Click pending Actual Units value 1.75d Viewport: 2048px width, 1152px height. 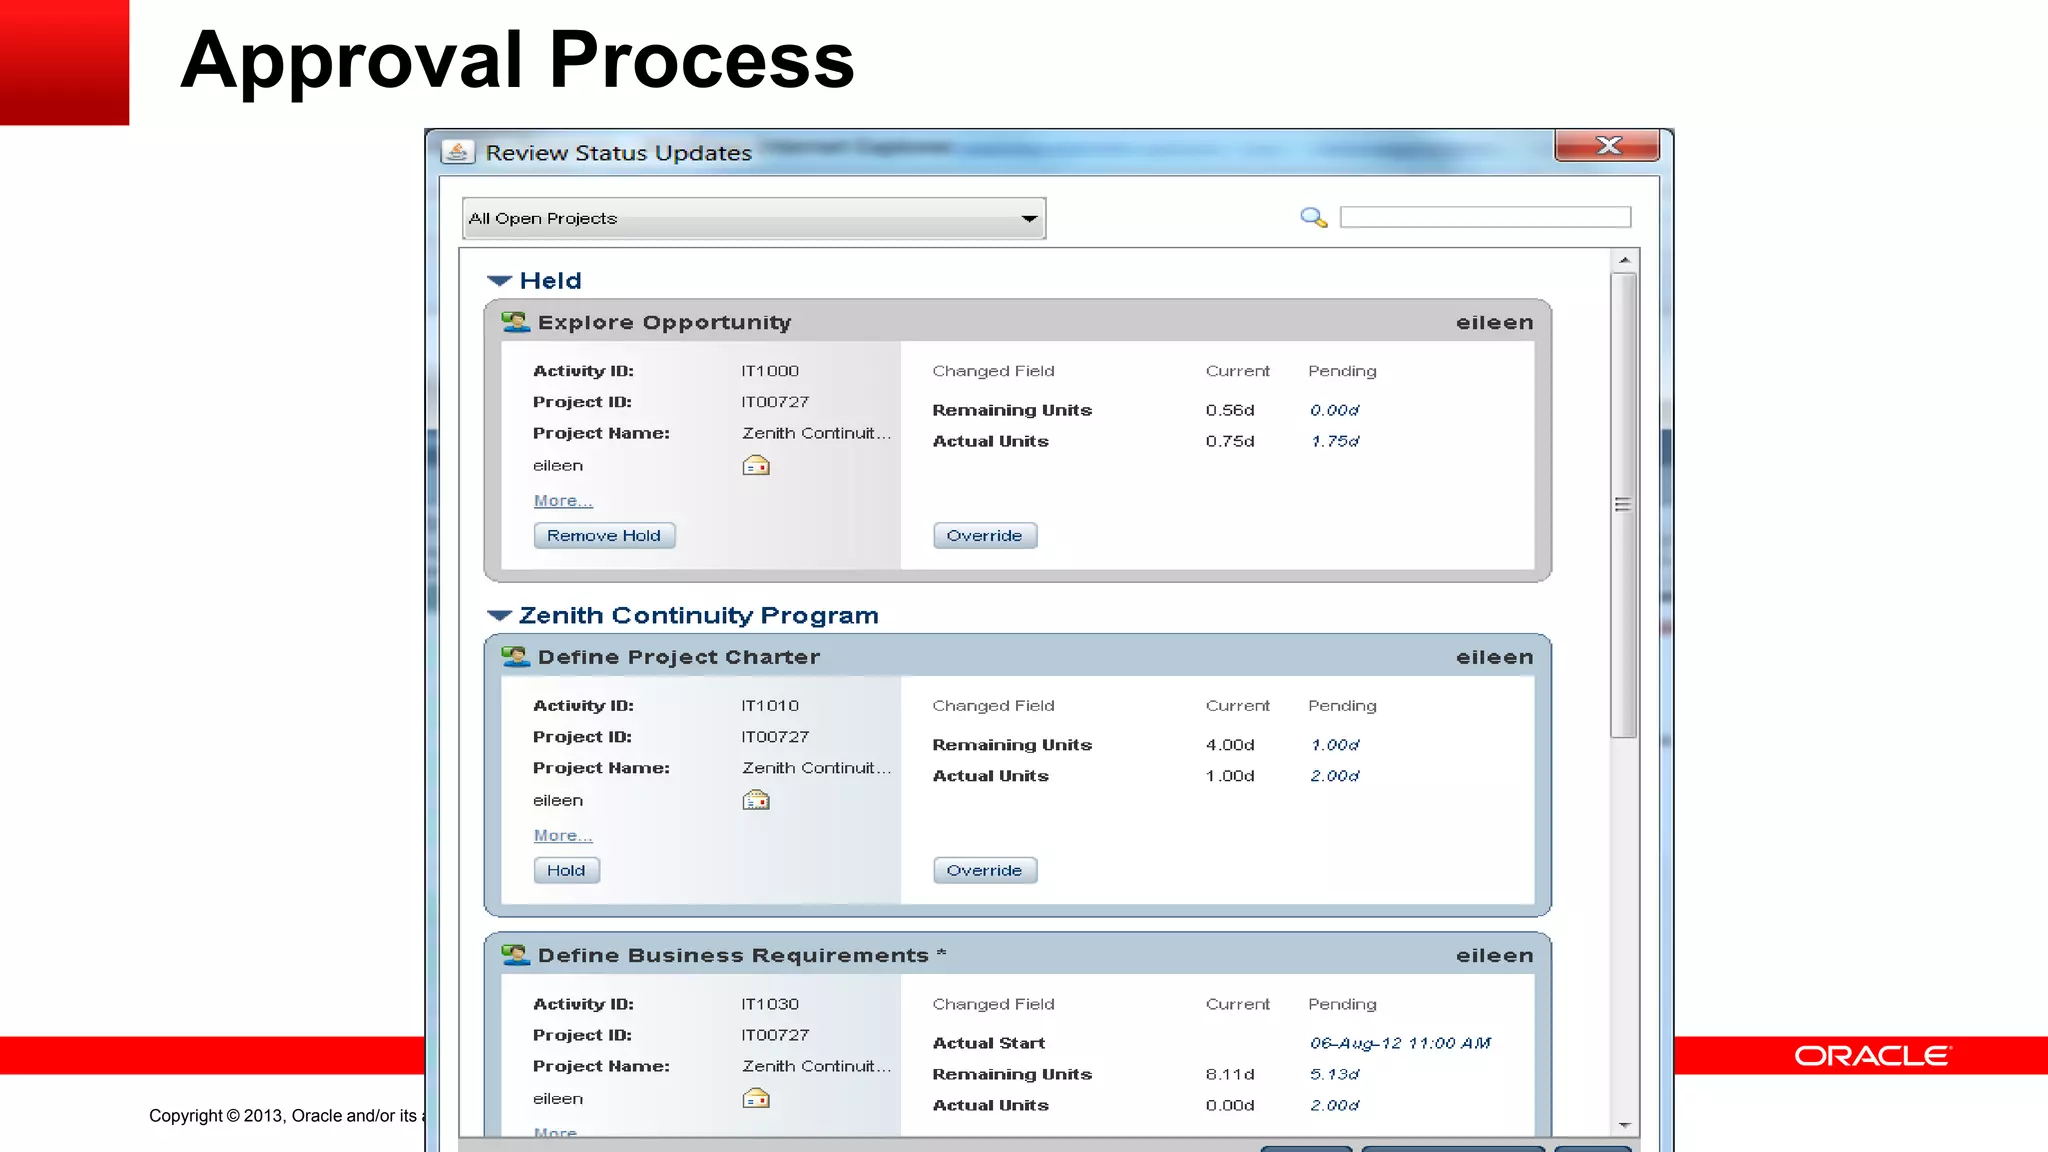1334,441
